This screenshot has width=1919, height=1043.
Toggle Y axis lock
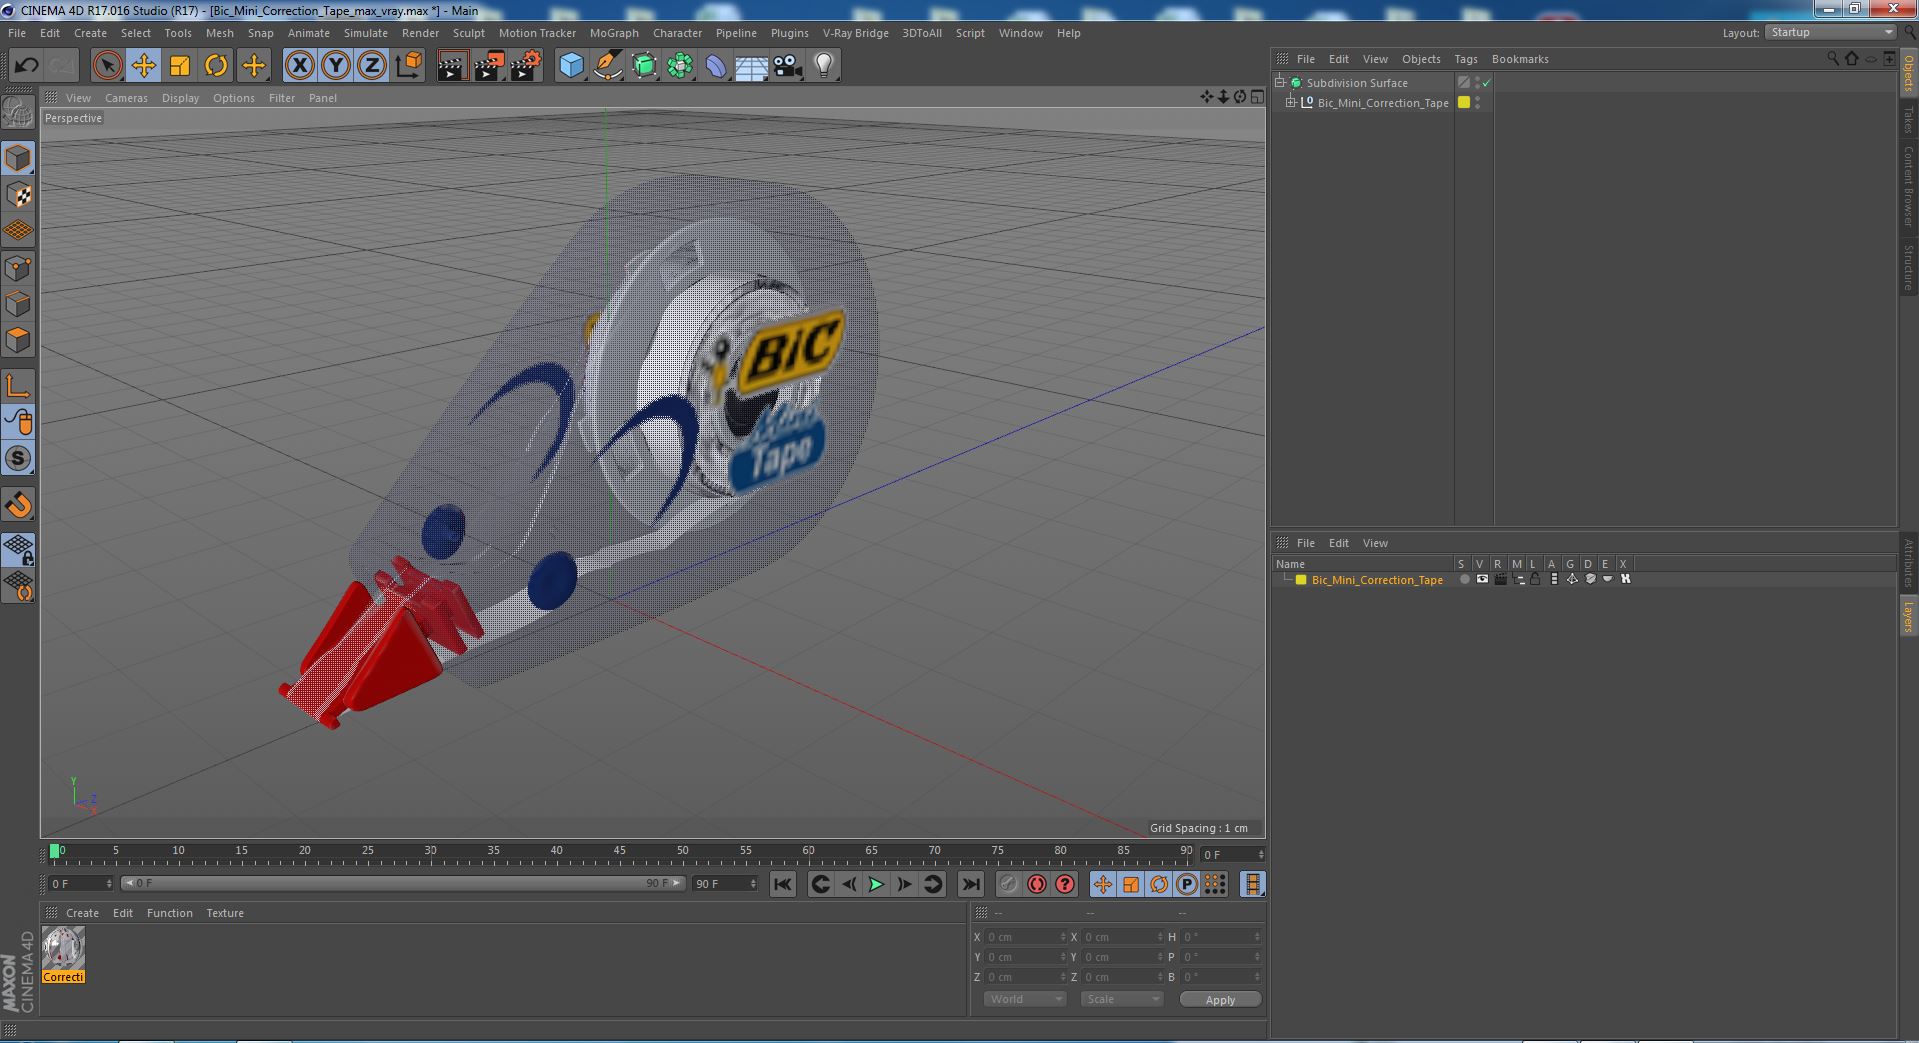click(x=336, y=66)
